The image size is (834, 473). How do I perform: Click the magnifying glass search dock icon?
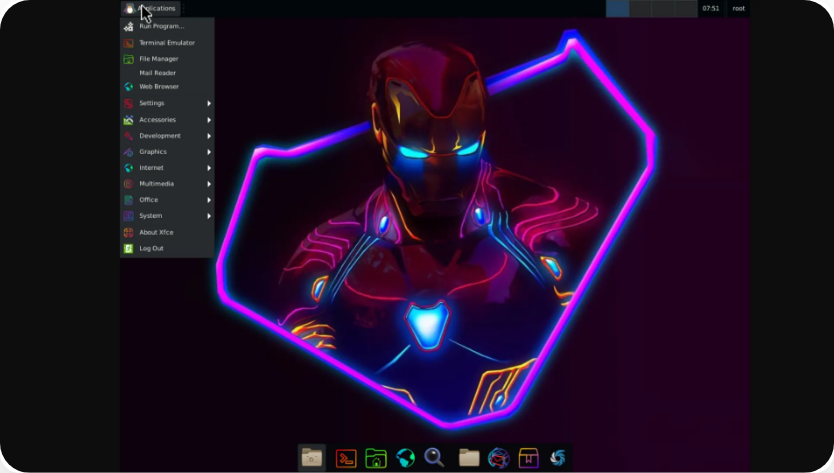[x=434, y=458]
